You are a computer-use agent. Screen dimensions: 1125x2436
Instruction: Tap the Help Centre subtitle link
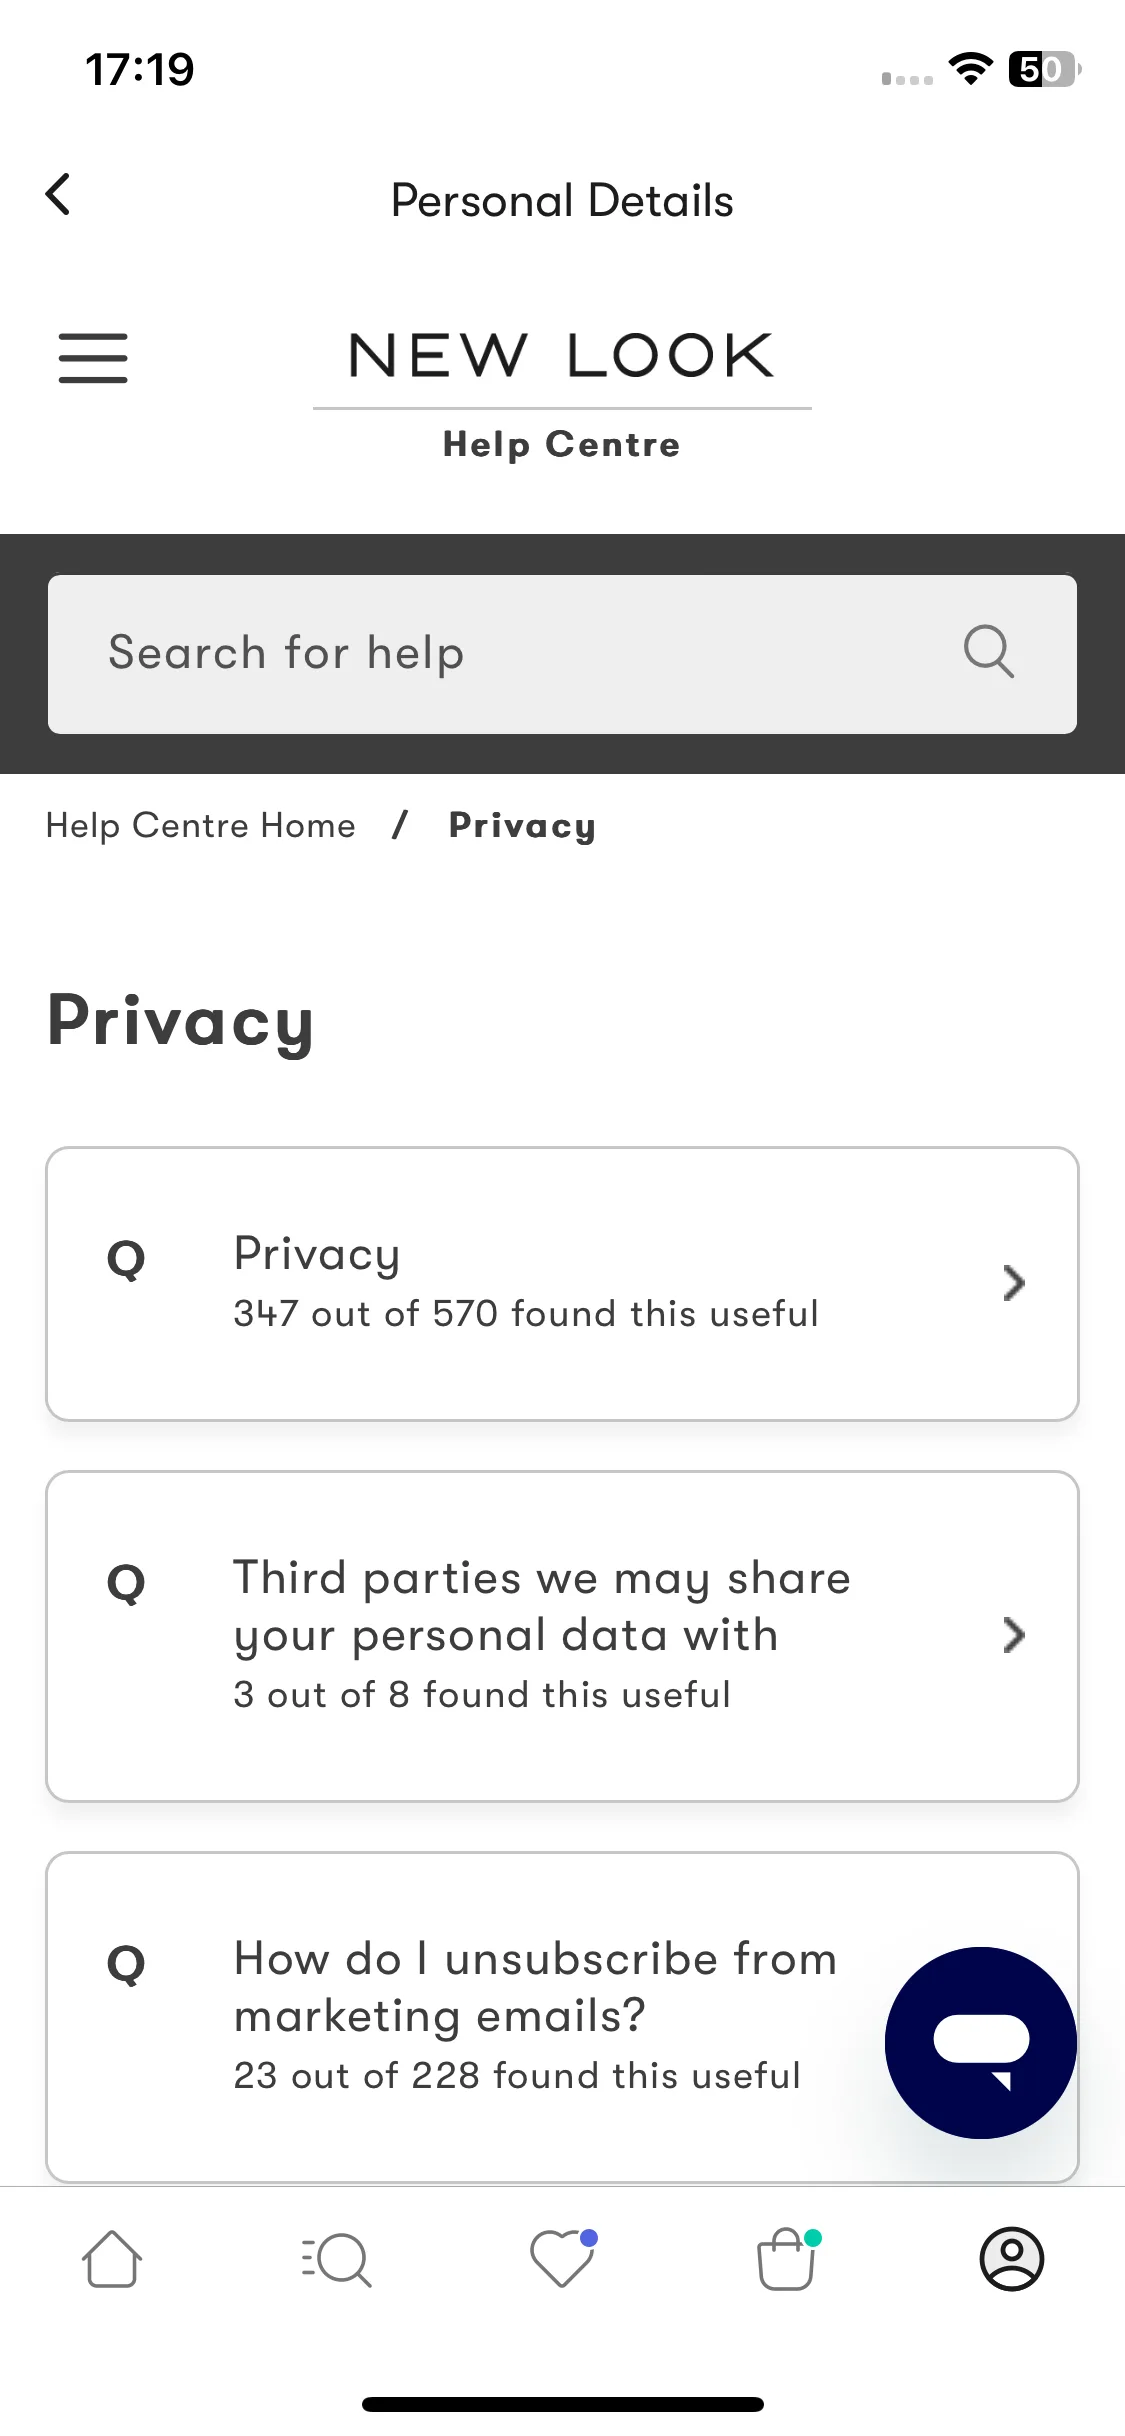click(562, 445)
